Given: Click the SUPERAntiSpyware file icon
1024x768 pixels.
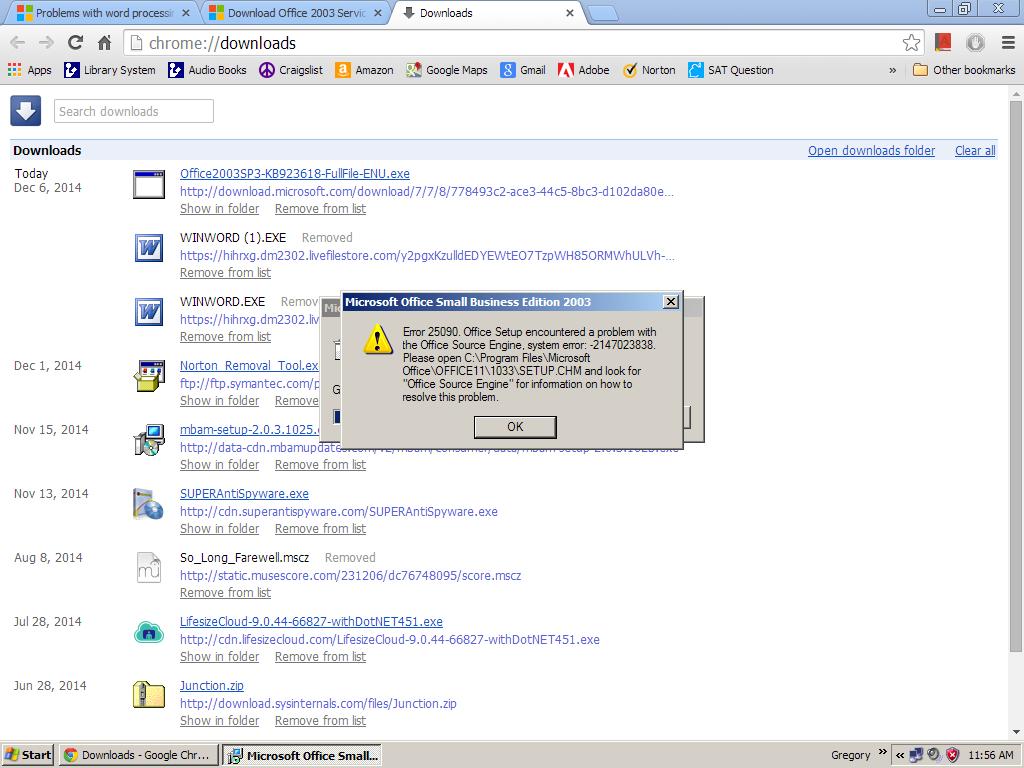Looking at the screenshot, I should click(x=148, y=504).
